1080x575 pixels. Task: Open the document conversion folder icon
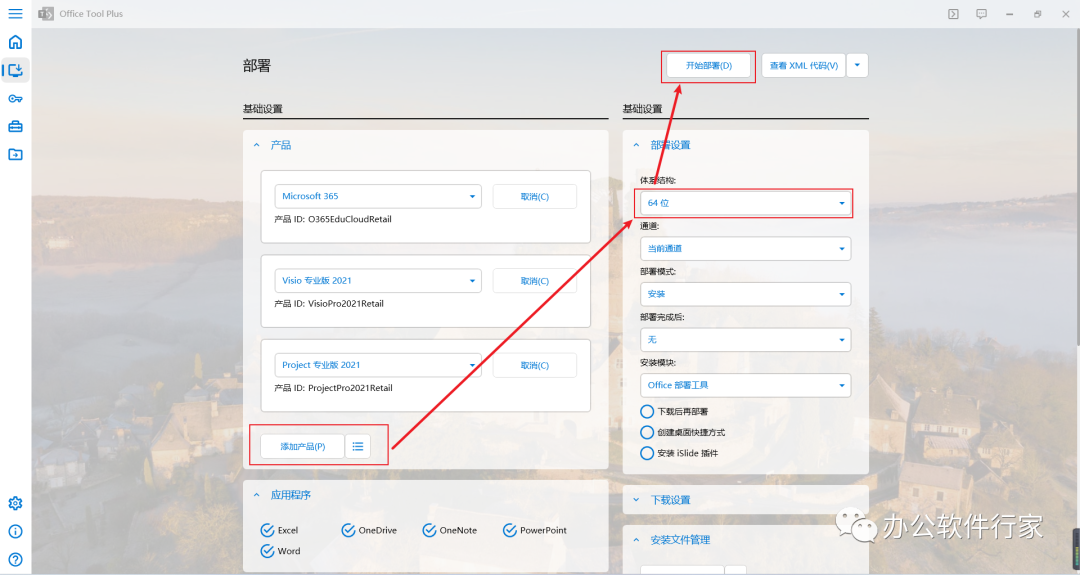click(15, 154)
